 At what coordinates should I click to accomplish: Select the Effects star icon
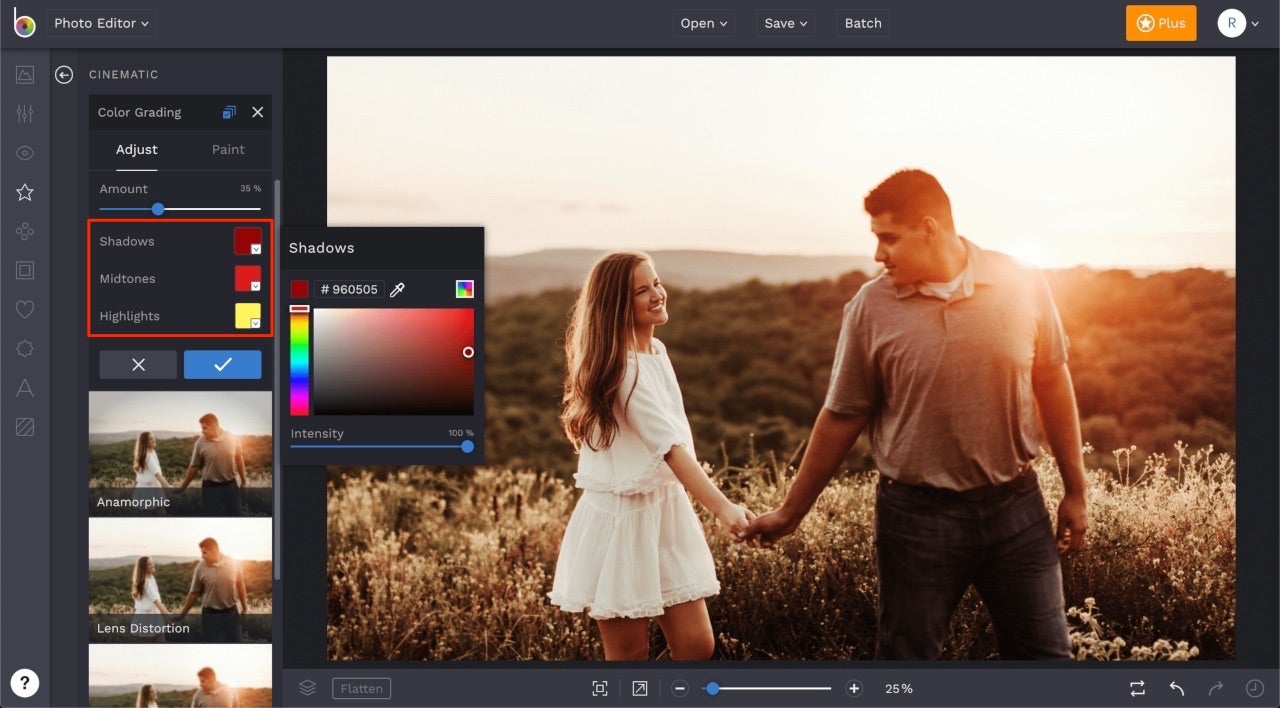pyautogui.click(x=24, y=192)
